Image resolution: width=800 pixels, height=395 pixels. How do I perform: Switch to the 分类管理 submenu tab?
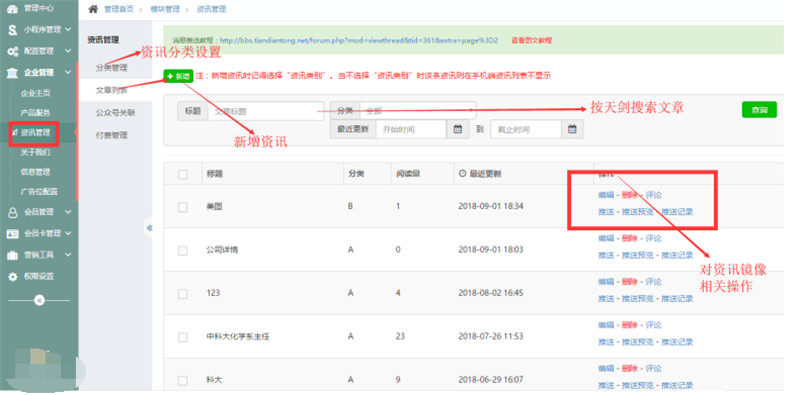click(x=111, y=67)
